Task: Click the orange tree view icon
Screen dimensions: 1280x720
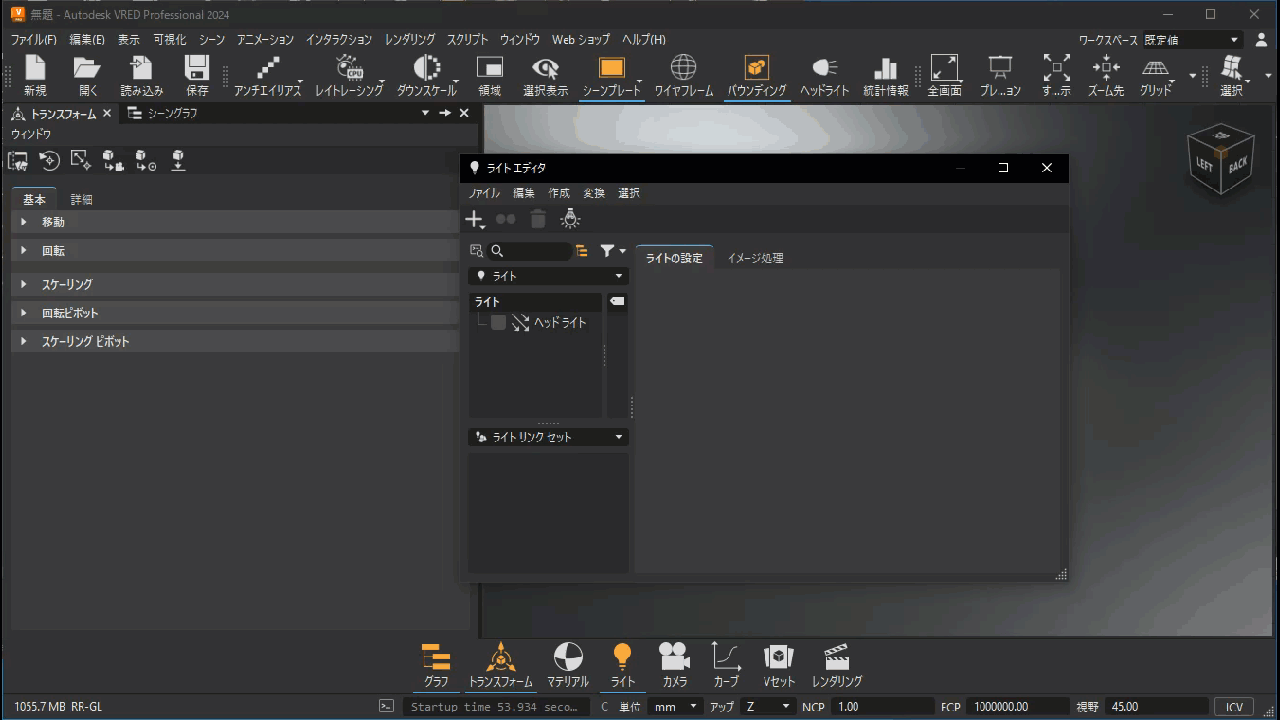Action: (582, 251)
